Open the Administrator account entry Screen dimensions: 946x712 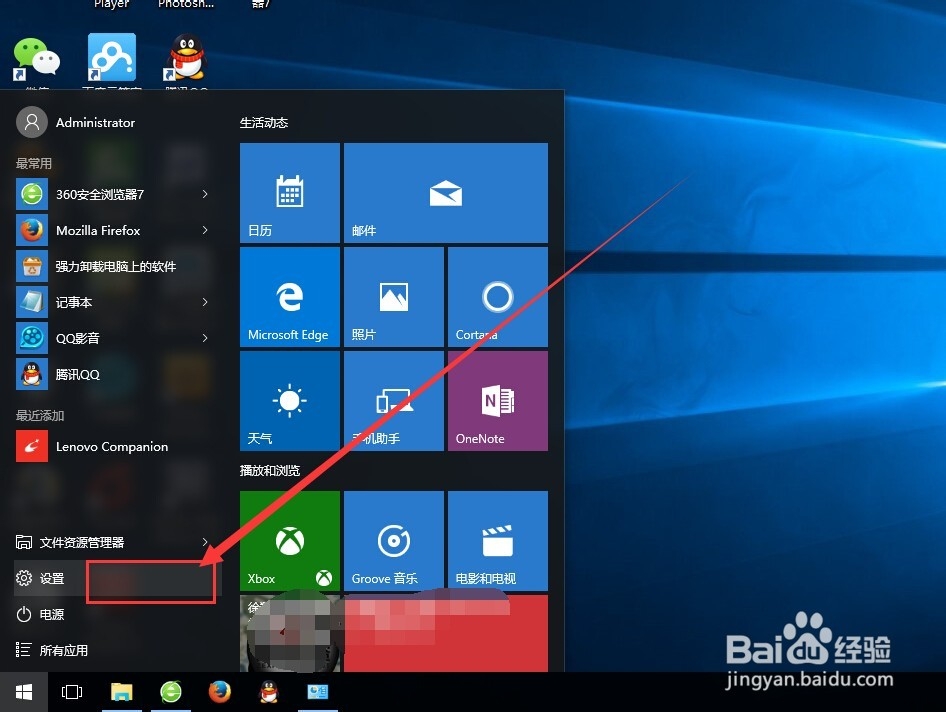80,122
